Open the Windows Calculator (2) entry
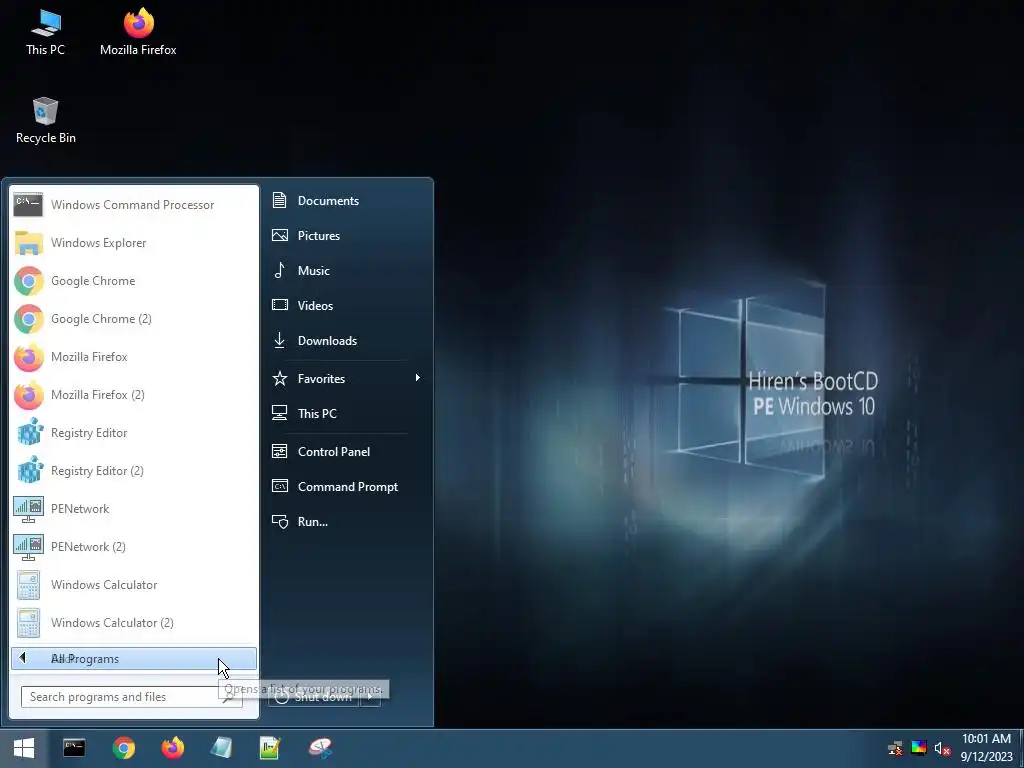The image size is (1024, 768). [x=134, y=622]
